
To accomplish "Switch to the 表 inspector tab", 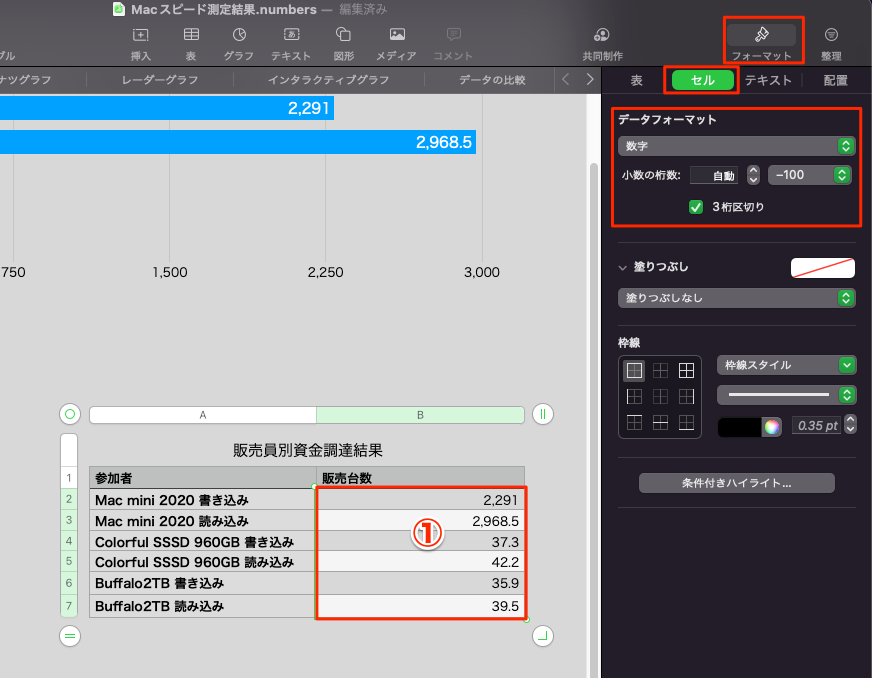I will [x=636, y=81].
